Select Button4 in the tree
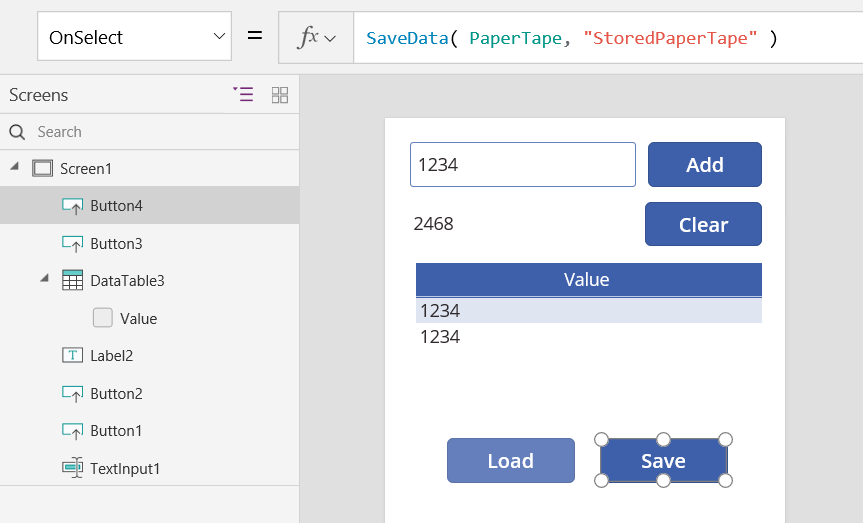This screenshot has height=523, width=863. [x=116, y=205]
